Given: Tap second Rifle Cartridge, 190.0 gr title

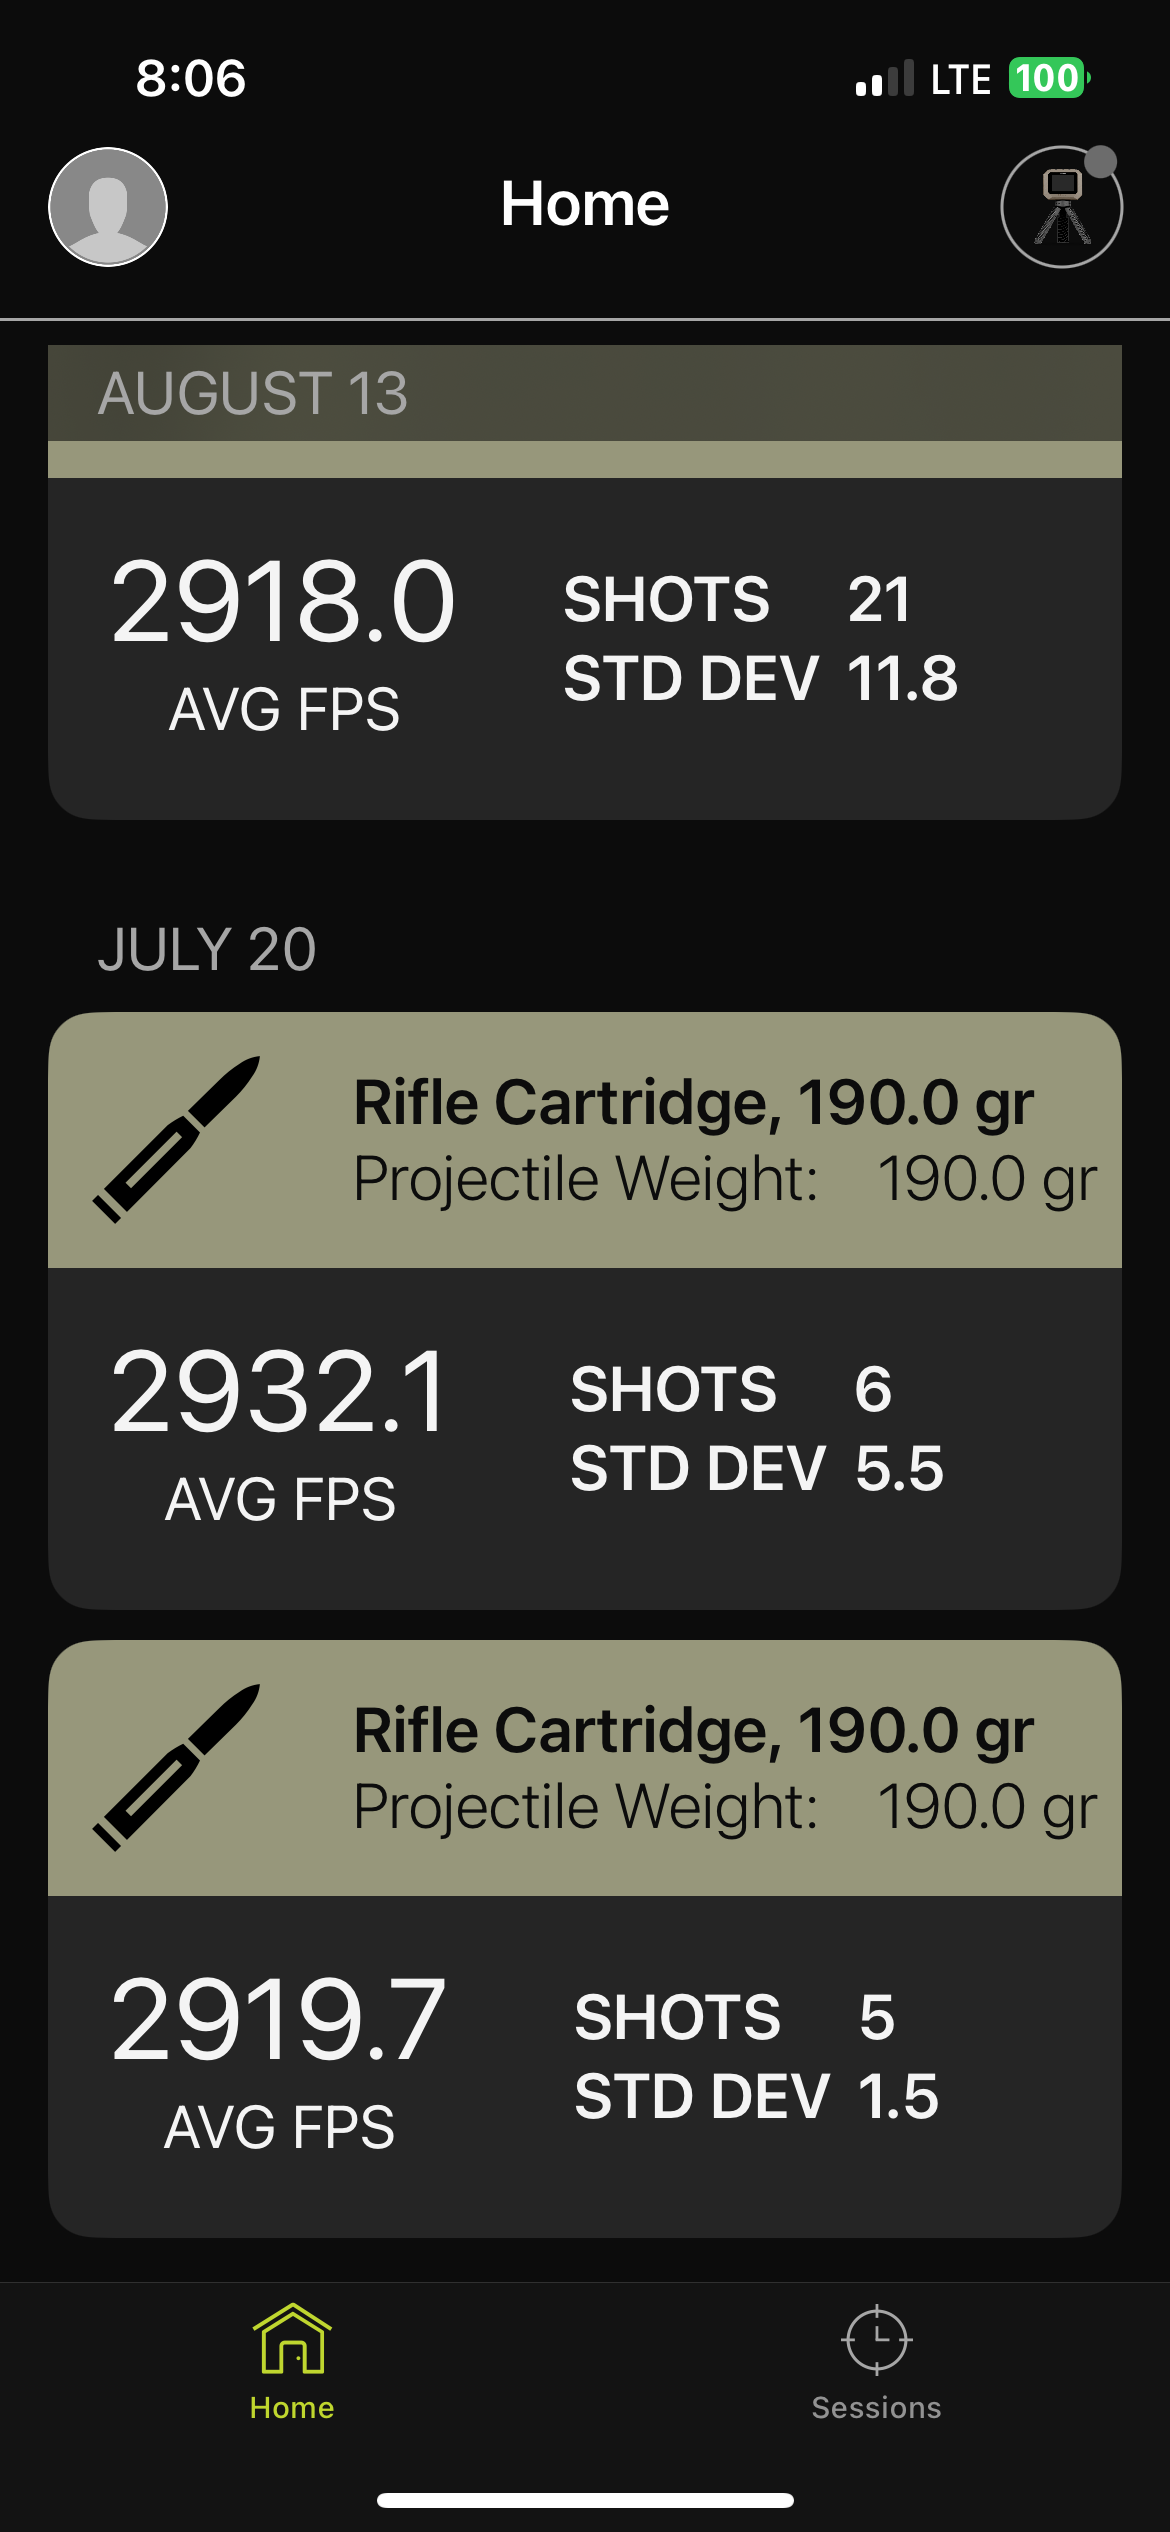Looking at the screenshot, I should 694,1732.
